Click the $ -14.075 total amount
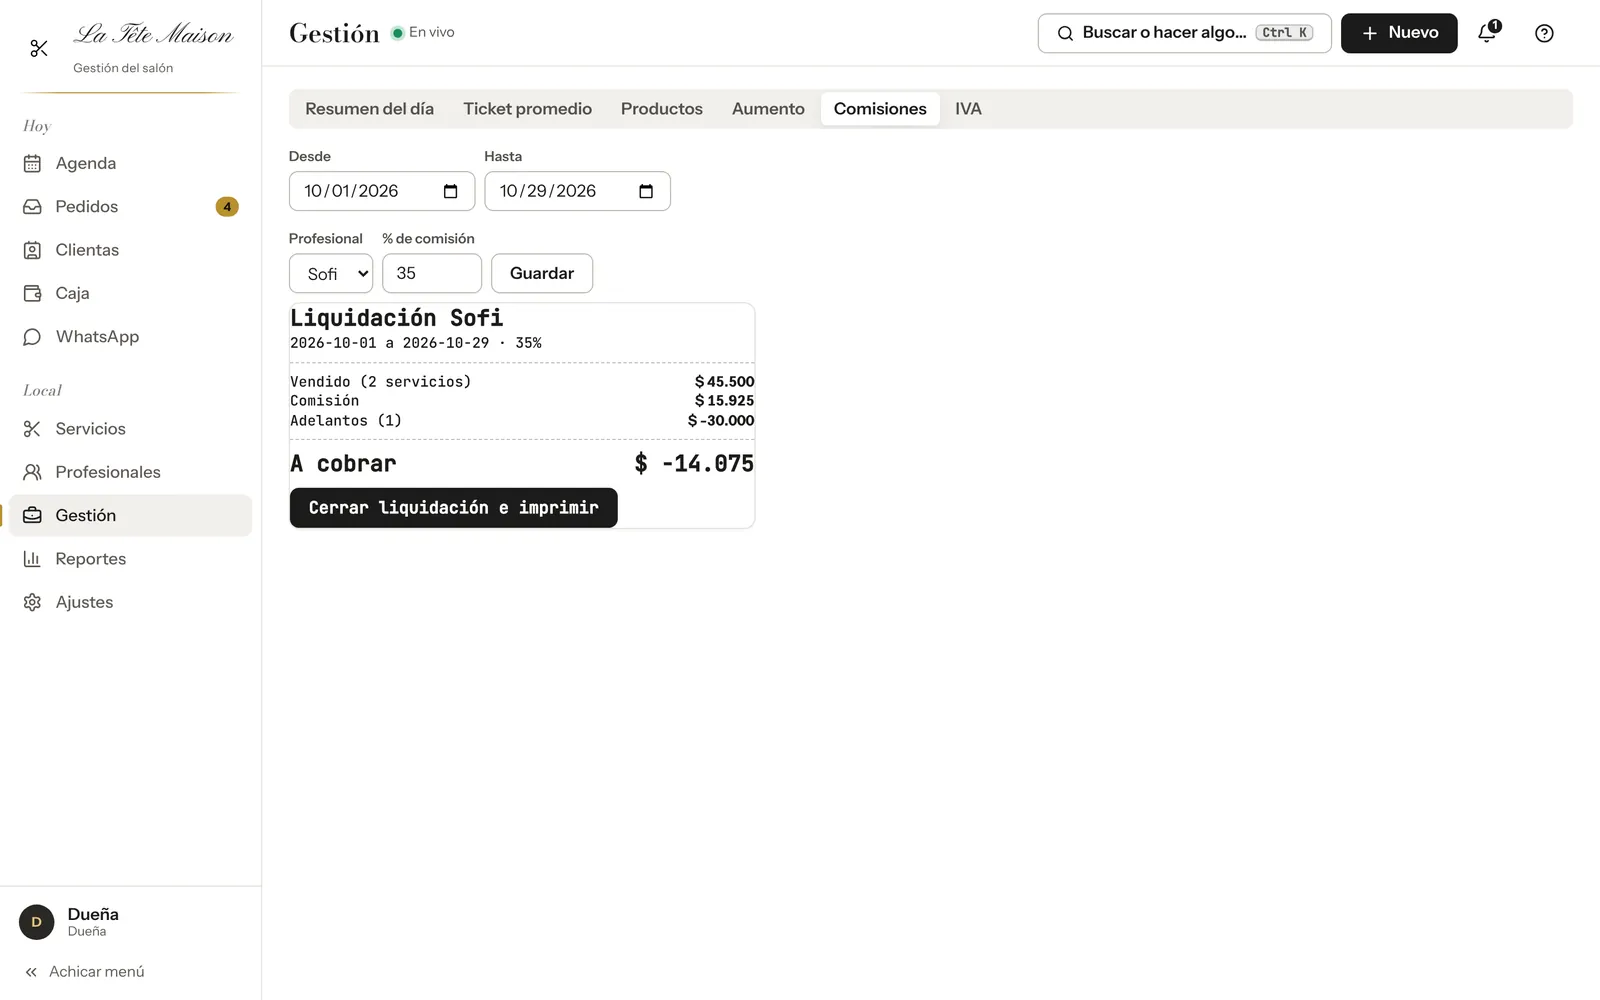Screen dimensions: 1600x1000 click(x=694, y=464)
